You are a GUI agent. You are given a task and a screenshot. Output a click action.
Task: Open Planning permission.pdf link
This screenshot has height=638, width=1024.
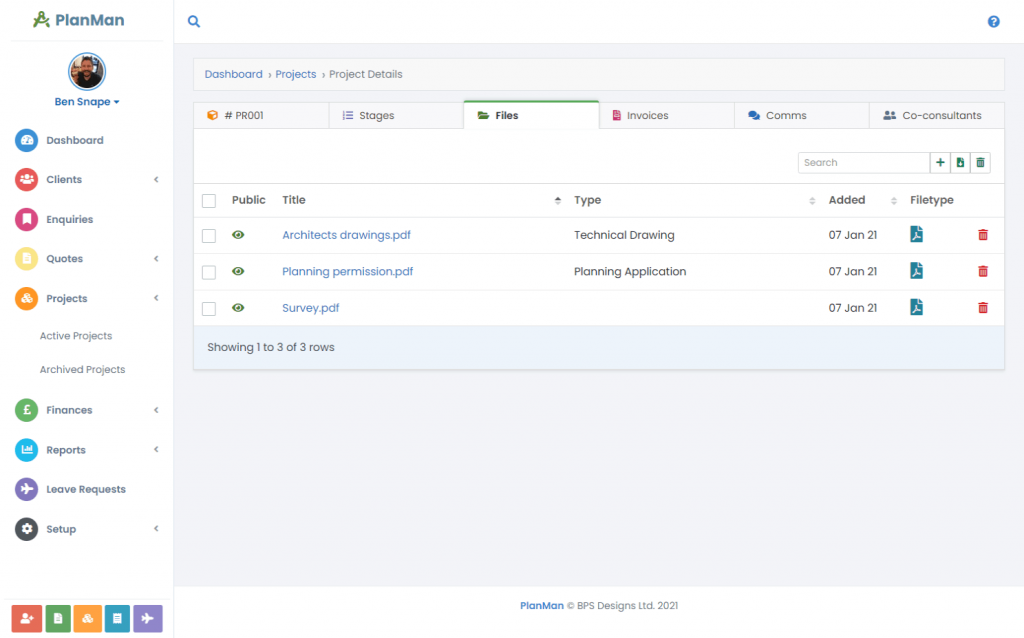coord(347,272)
